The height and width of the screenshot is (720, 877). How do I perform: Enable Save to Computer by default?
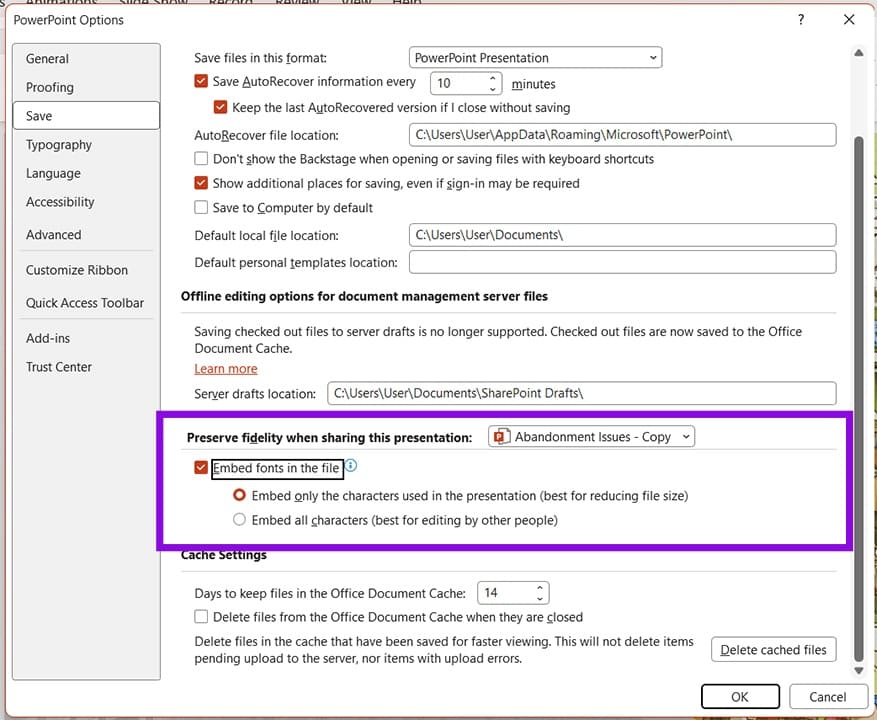201,208
